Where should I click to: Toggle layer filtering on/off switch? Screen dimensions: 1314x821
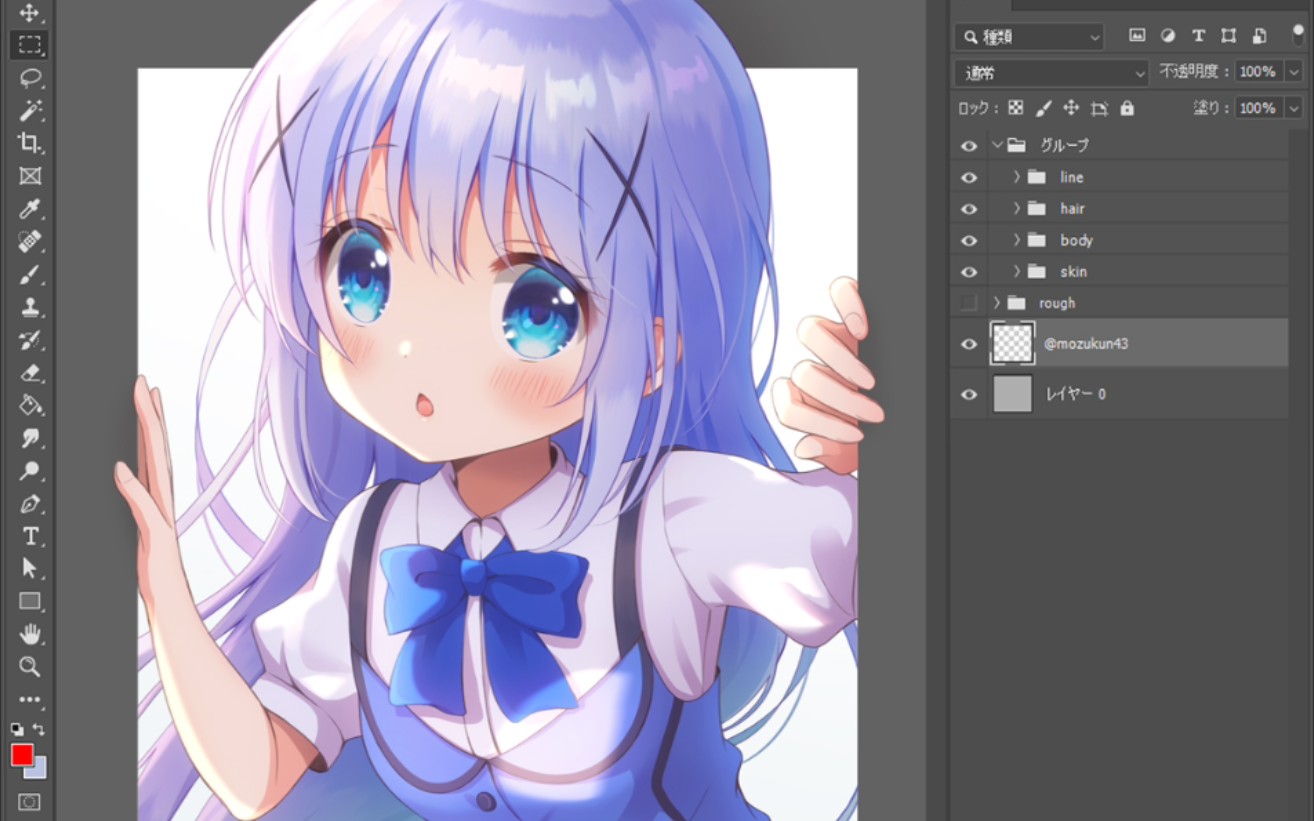(x=1298, y=35)
